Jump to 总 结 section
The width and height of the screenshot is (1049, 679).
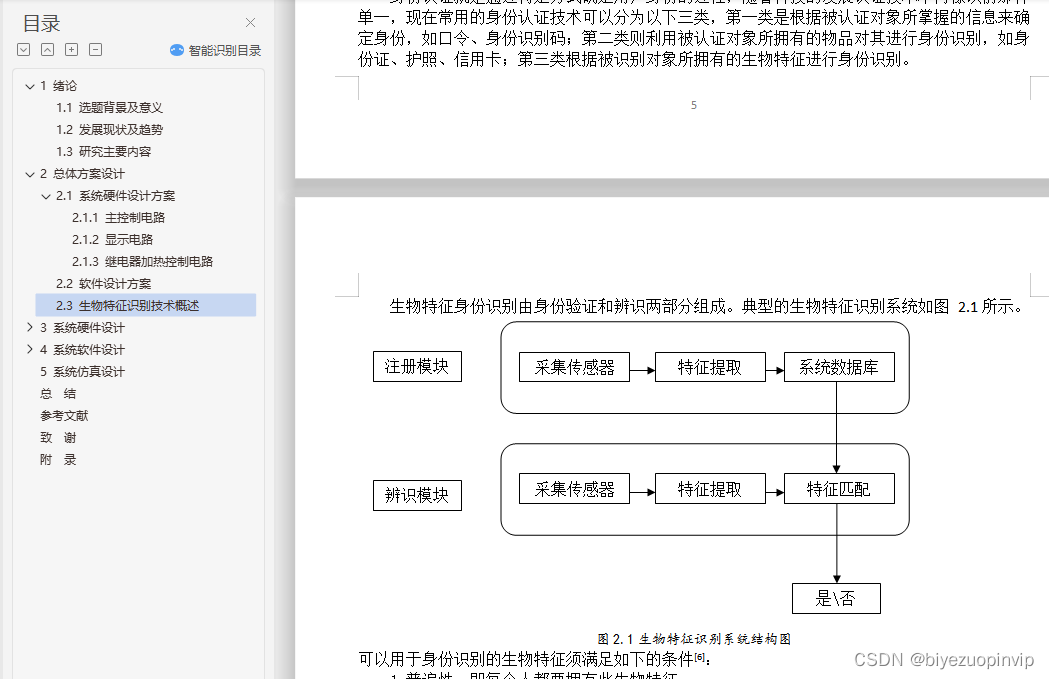pos(58,394)
